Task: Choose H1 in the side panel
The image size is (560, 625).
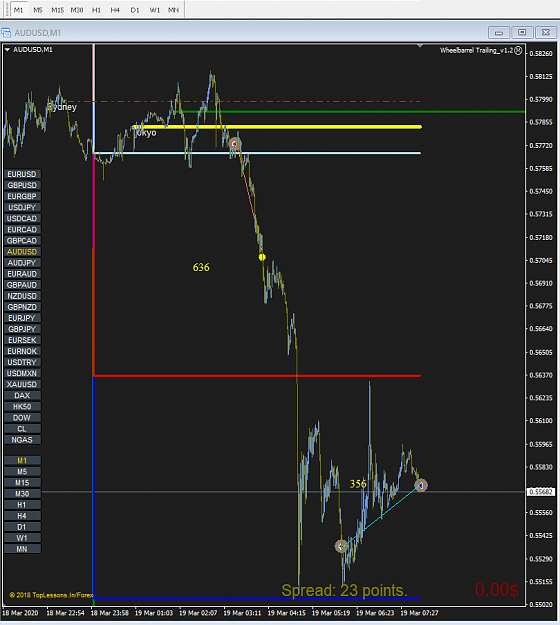Action: (22, 505)
